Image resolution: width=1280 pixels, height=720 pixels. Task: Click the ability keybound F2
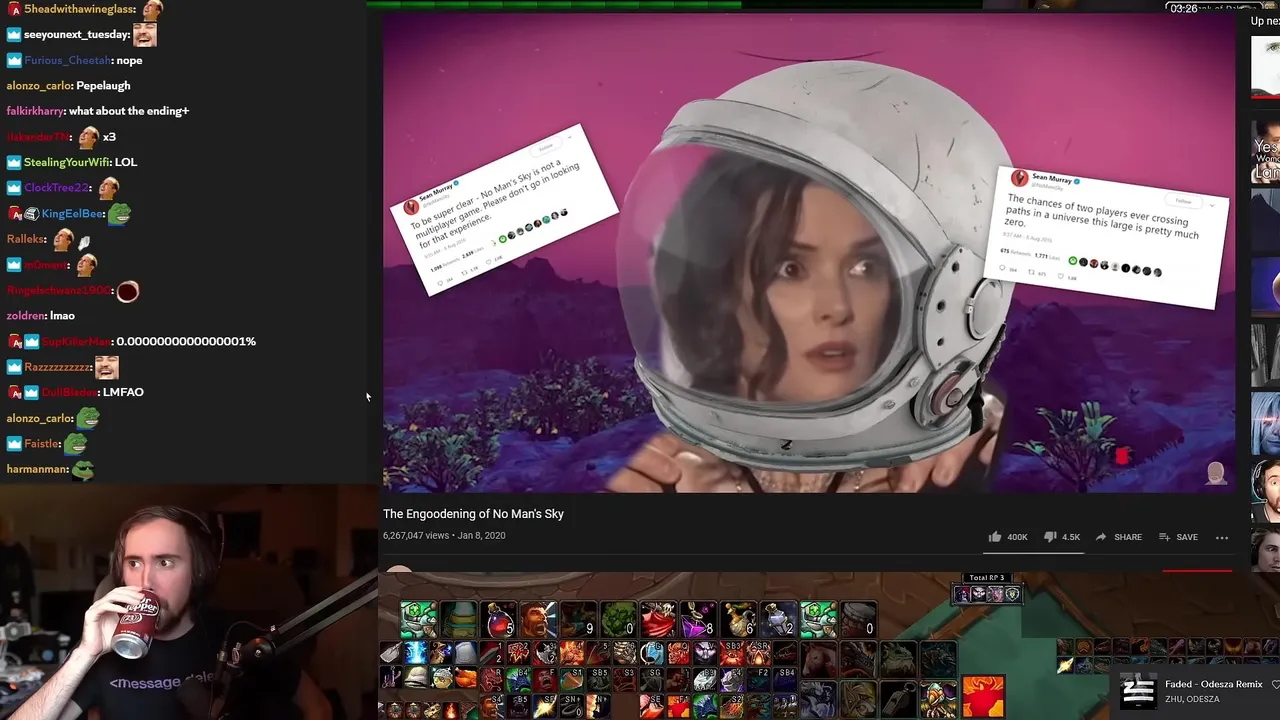click(x=761, y=680)
